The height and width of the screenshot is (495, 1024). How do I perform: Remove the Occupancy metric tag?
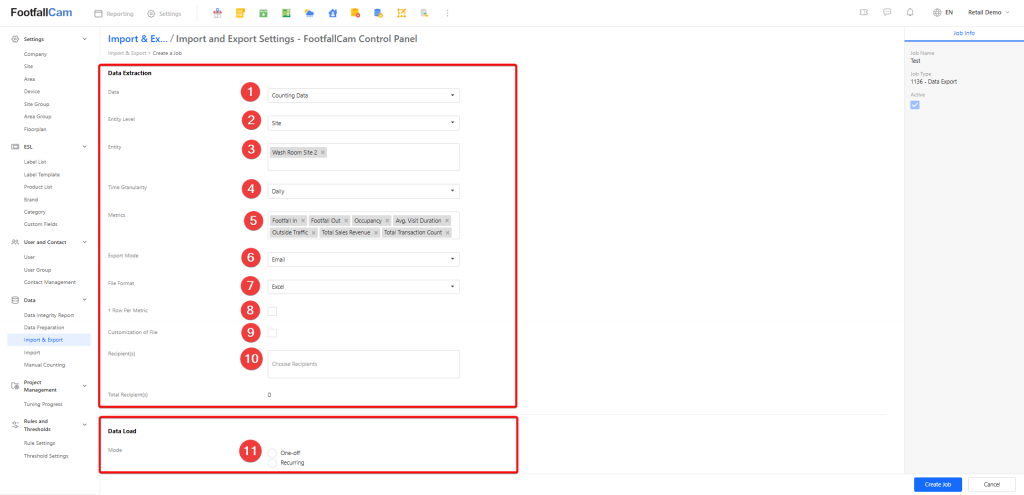click(387, 221)
